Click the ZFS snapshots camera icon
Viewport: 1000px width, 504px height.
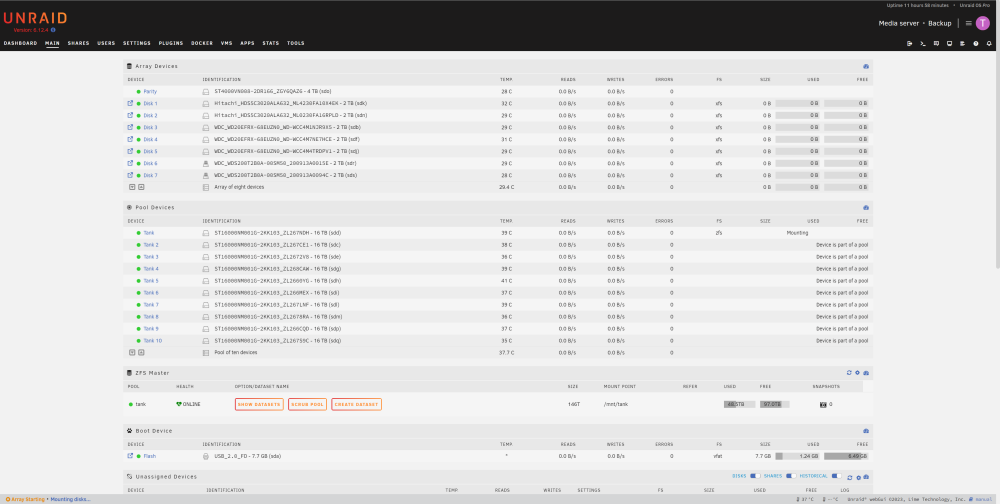pyautogui.click(x=823, y=404)
